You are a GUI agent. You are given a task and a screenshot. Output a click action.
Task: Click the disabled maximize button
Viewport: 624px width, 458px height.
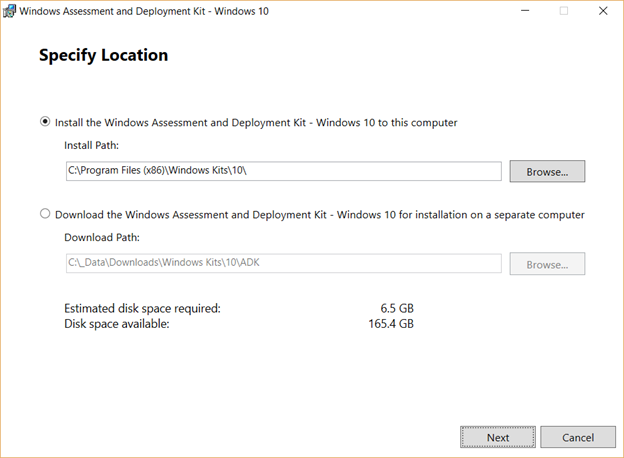tap(564, 11)
